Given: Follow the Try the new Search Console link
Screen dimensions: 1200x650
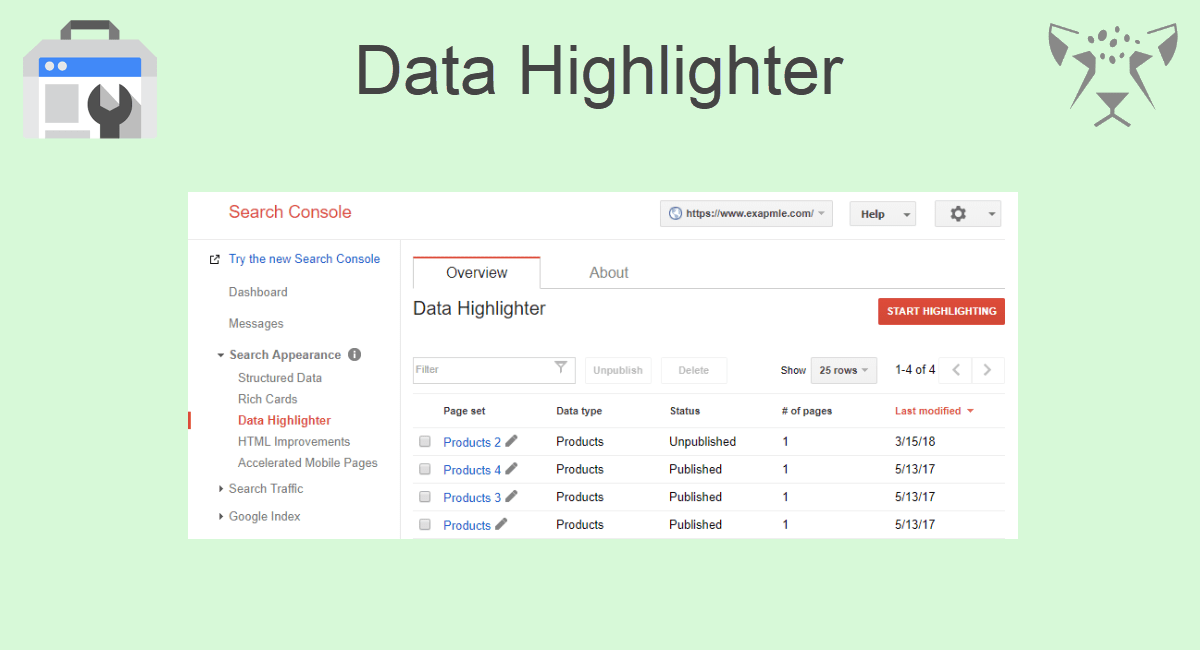Looking at the screenshot, I should [x=304, y=259].
